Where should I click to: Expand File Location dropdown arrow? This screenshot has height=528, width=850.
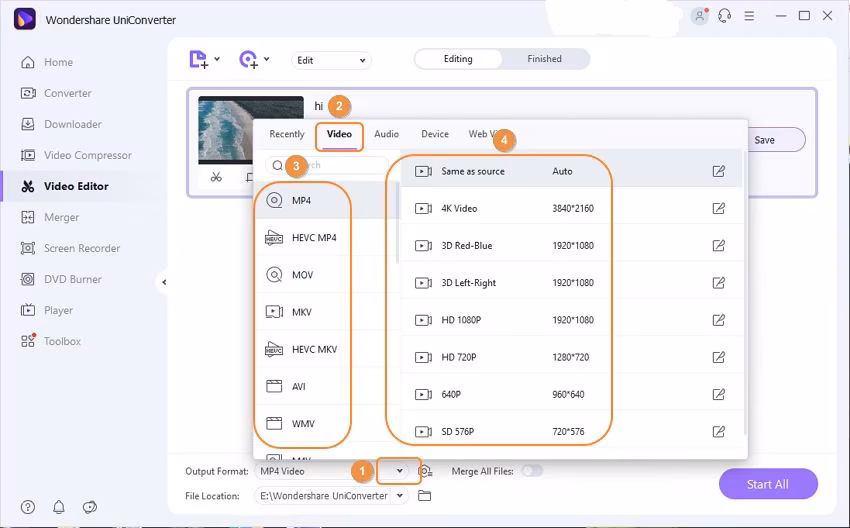click(400, 495)
